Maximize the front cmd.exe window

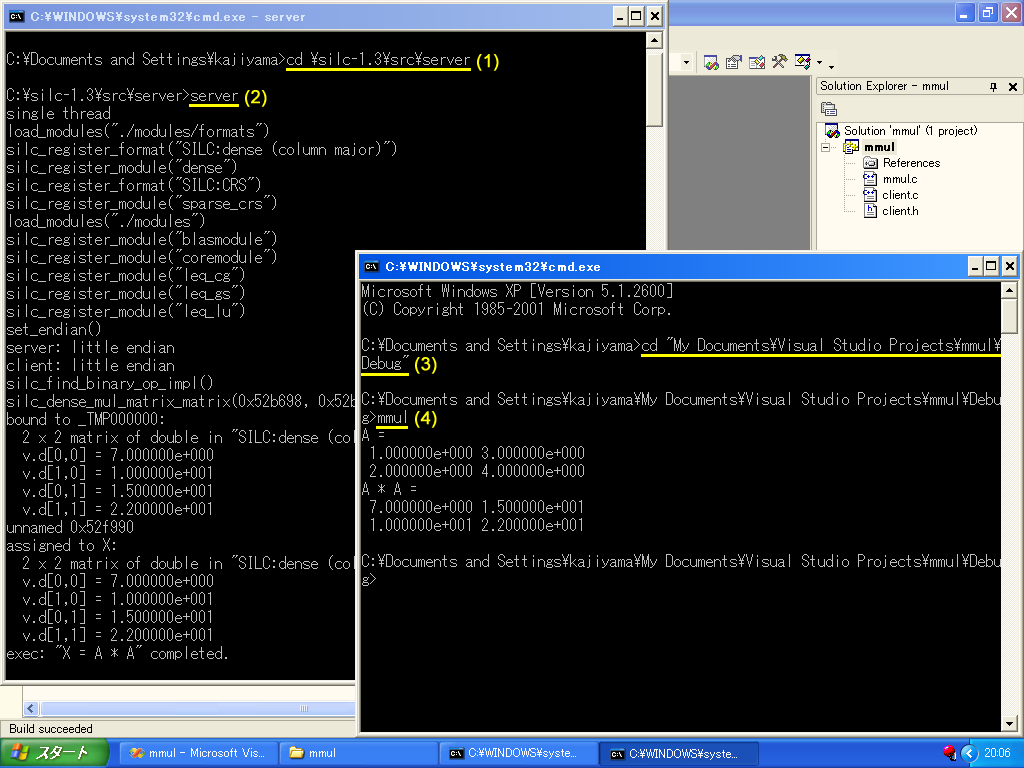[991, 266]
